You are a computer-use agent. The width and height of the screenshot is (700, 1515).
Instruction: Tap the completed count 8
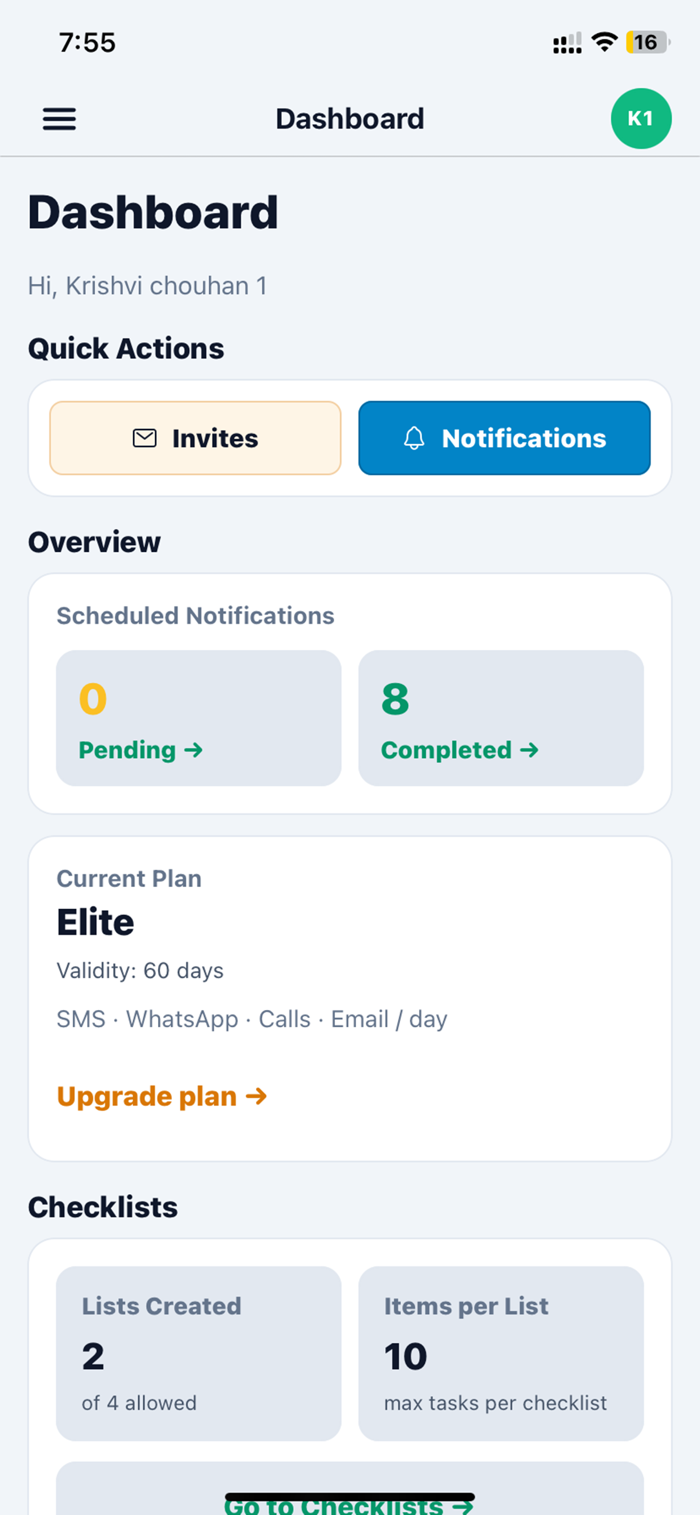(395, 699)
